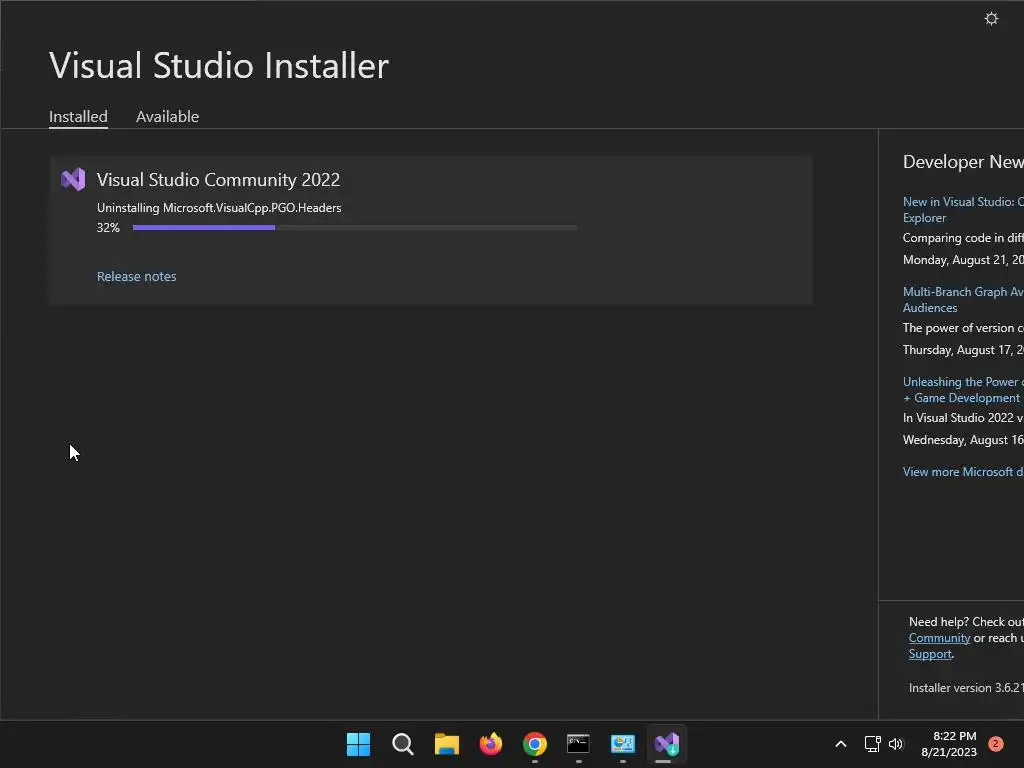Open Windows Search from the taskbar
1024x768 pixels.
[402, 744]
